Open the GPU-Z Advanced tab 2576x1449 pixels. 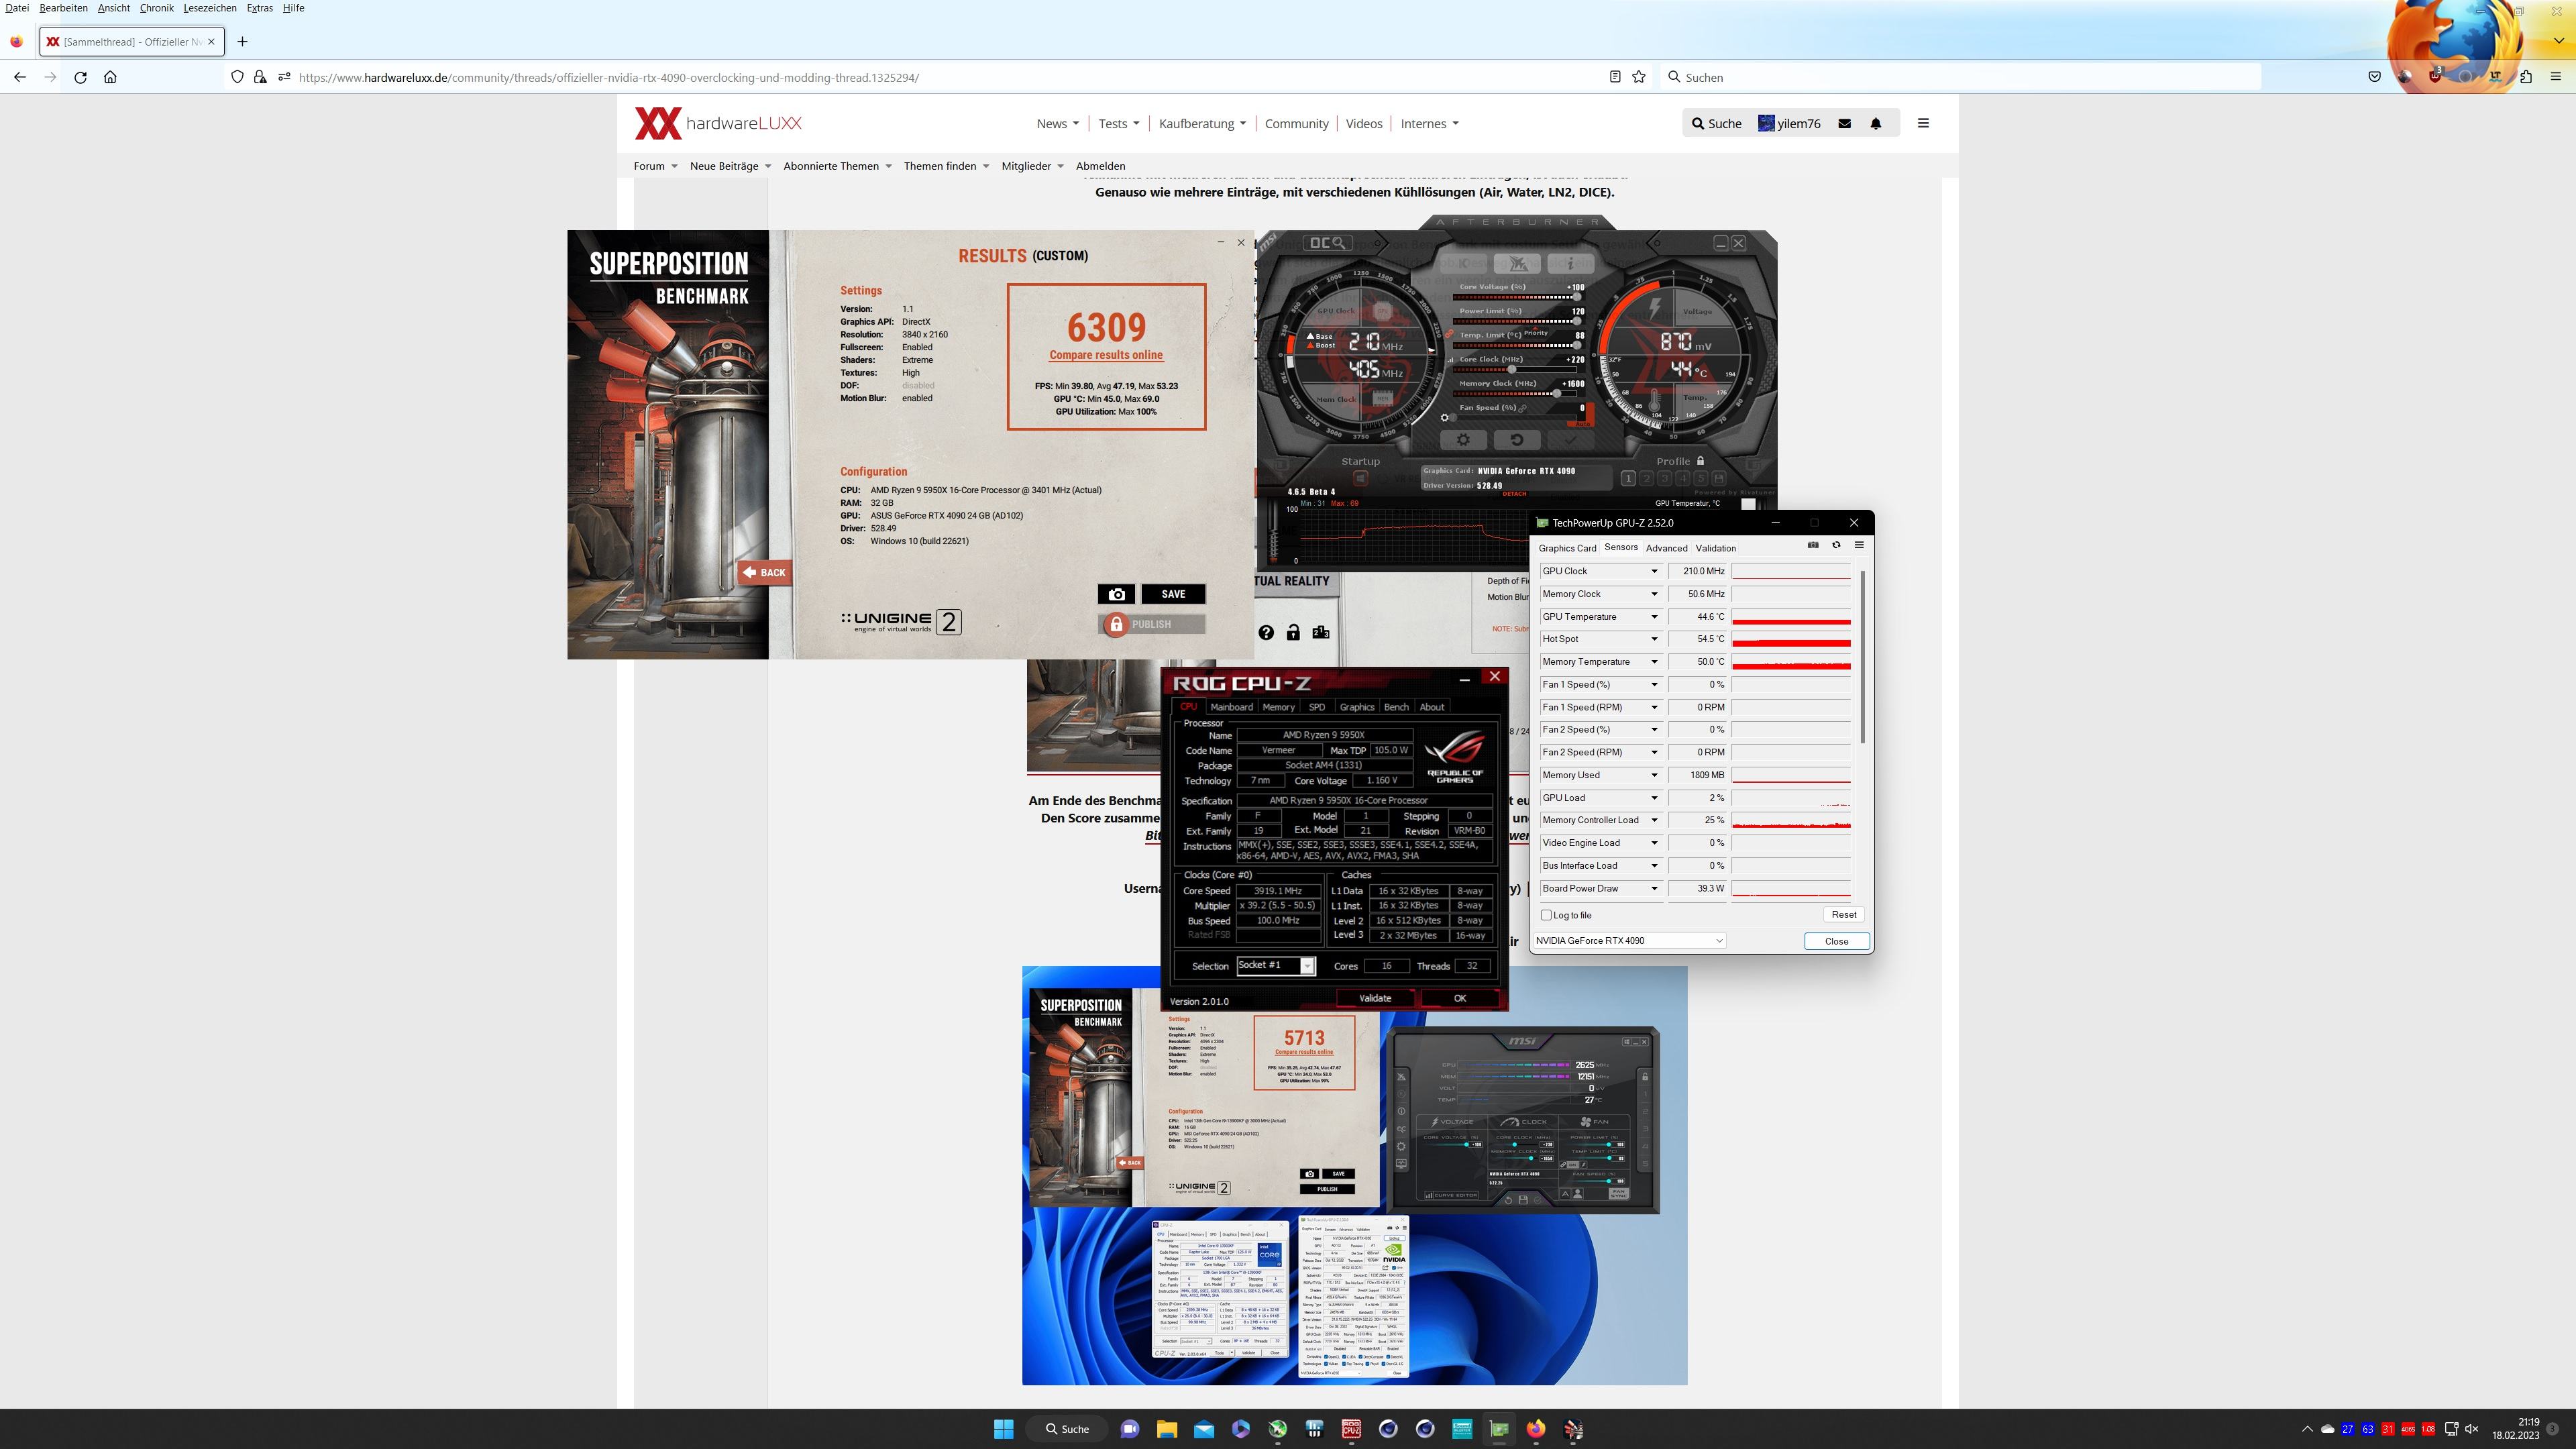coord(1666,548)
